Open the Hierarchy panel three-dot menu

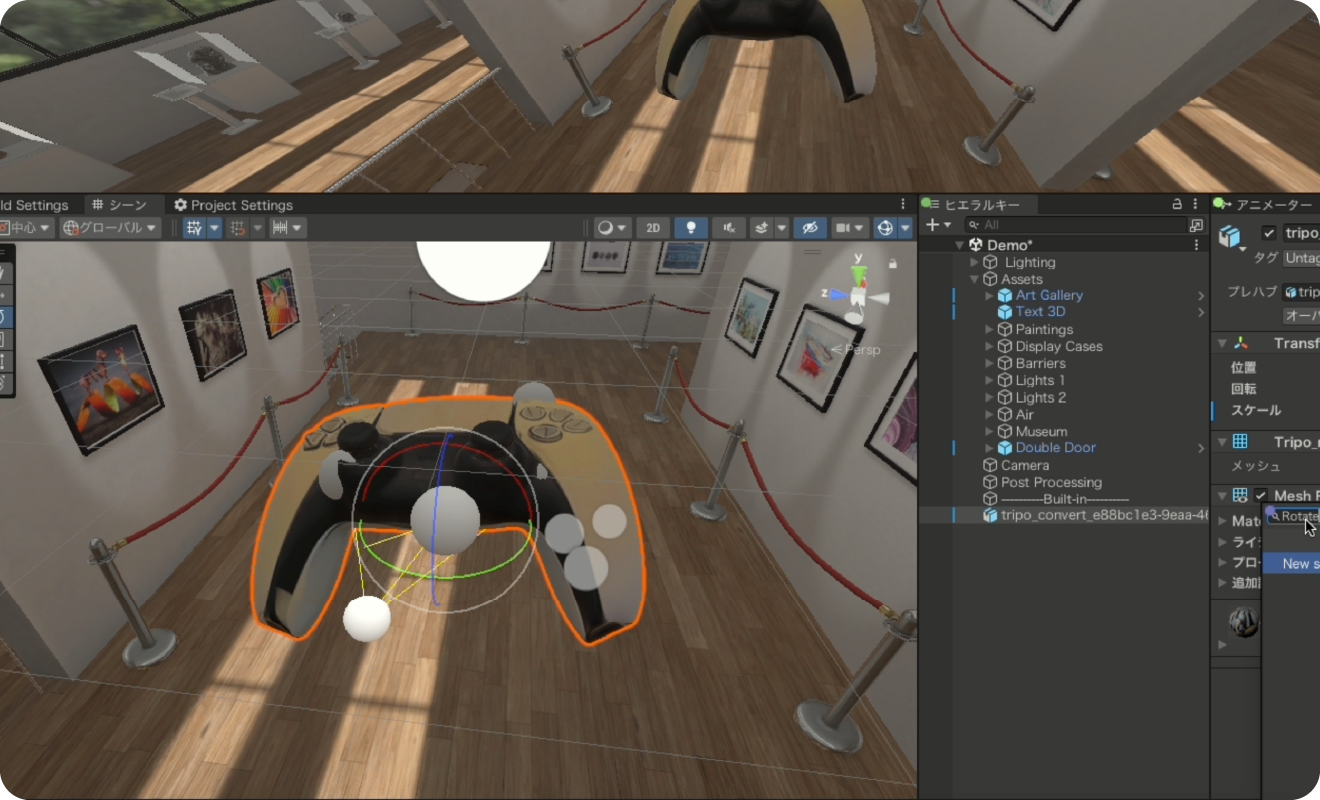coord(1197,204)
